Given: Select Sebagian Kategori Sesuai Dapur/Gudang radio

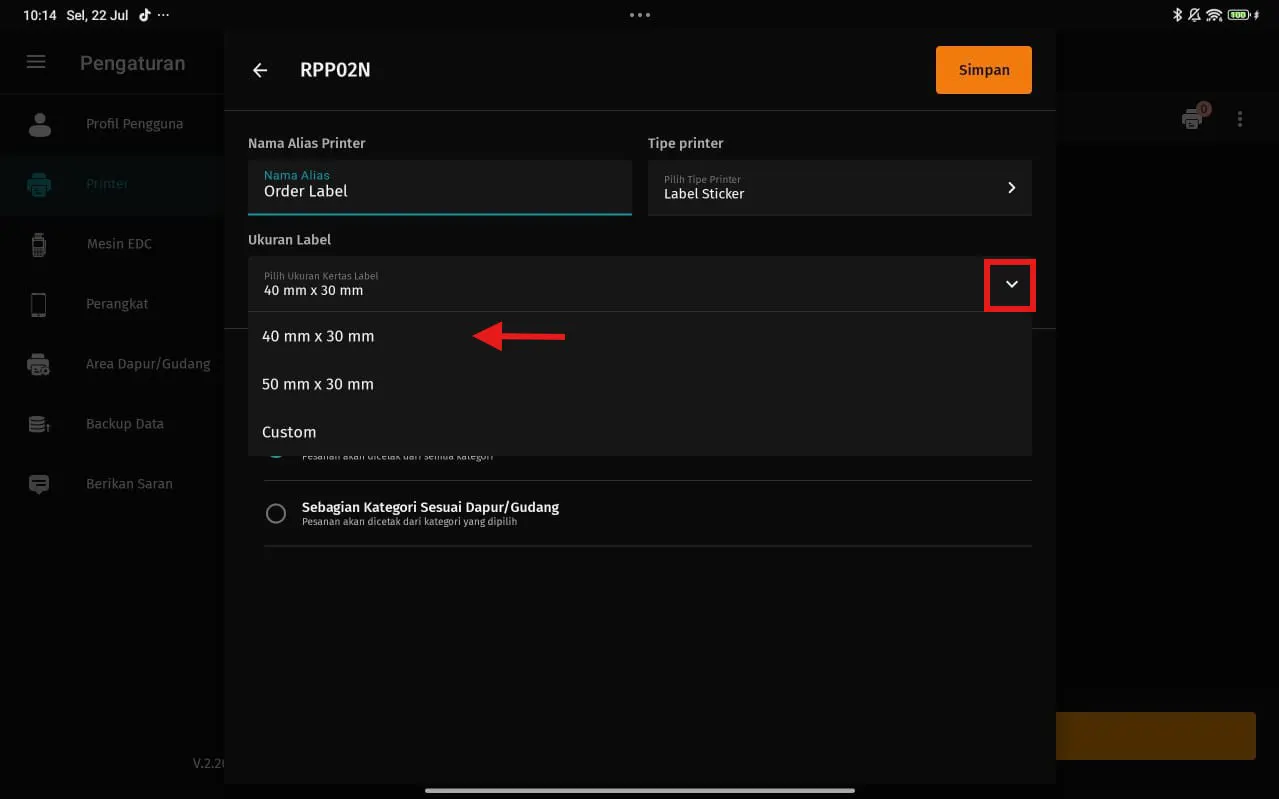Looking at the screenshot, I should [x=276, y=513].
